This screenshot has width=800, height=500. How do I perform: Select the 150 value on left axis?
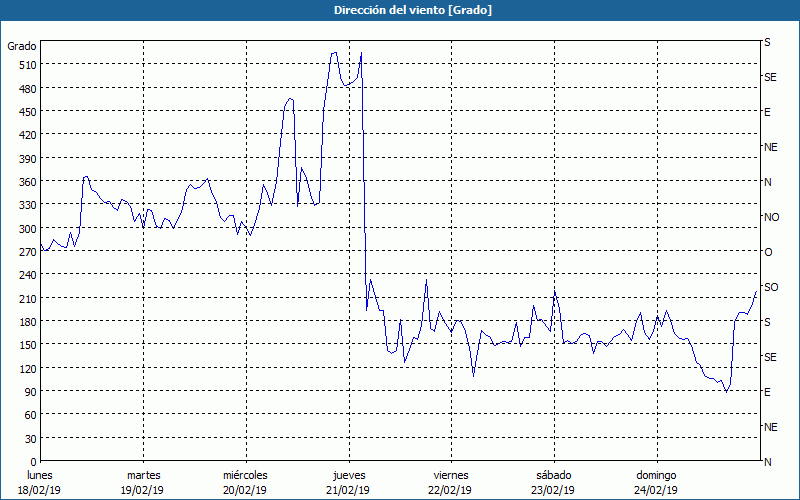click(x=27, y=345)
